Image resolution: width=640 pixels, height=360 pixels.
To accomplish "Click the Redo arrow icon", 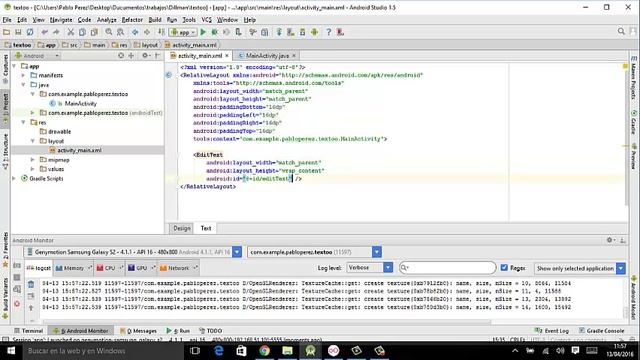I will (x=56, y=32).
